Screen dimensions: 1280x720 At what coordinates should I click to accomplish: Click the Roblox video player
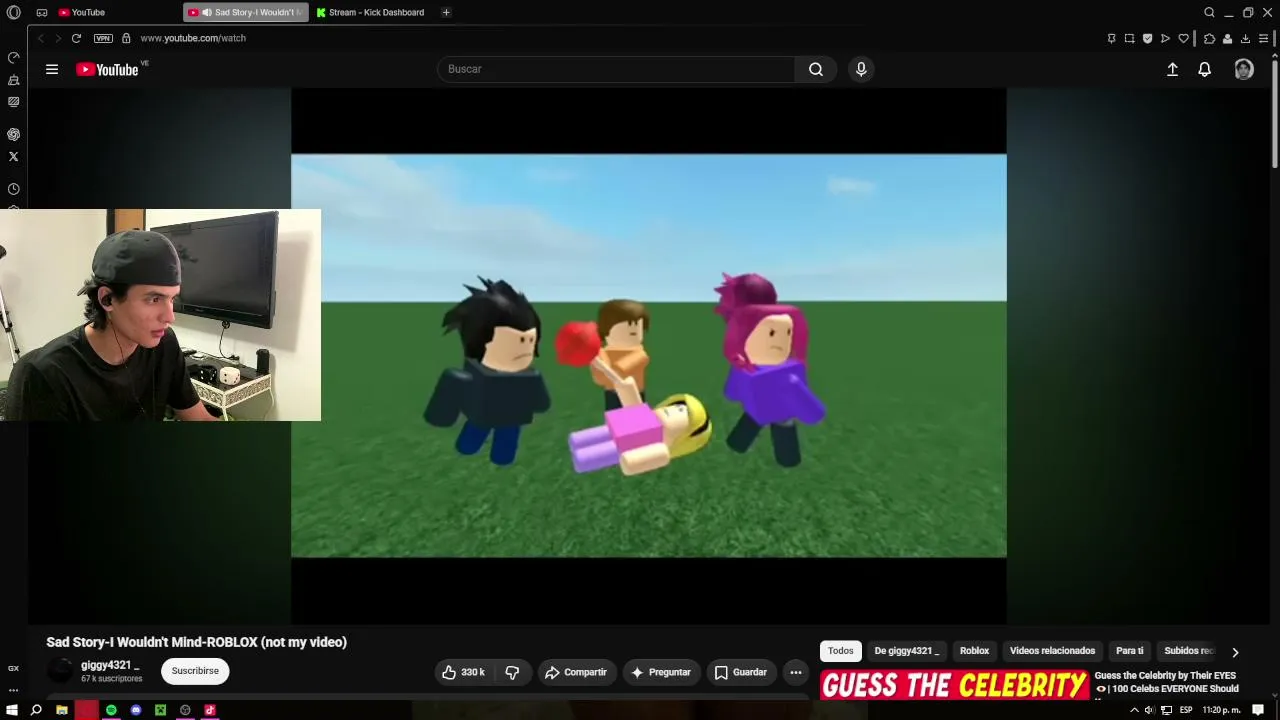coord(648,355)
